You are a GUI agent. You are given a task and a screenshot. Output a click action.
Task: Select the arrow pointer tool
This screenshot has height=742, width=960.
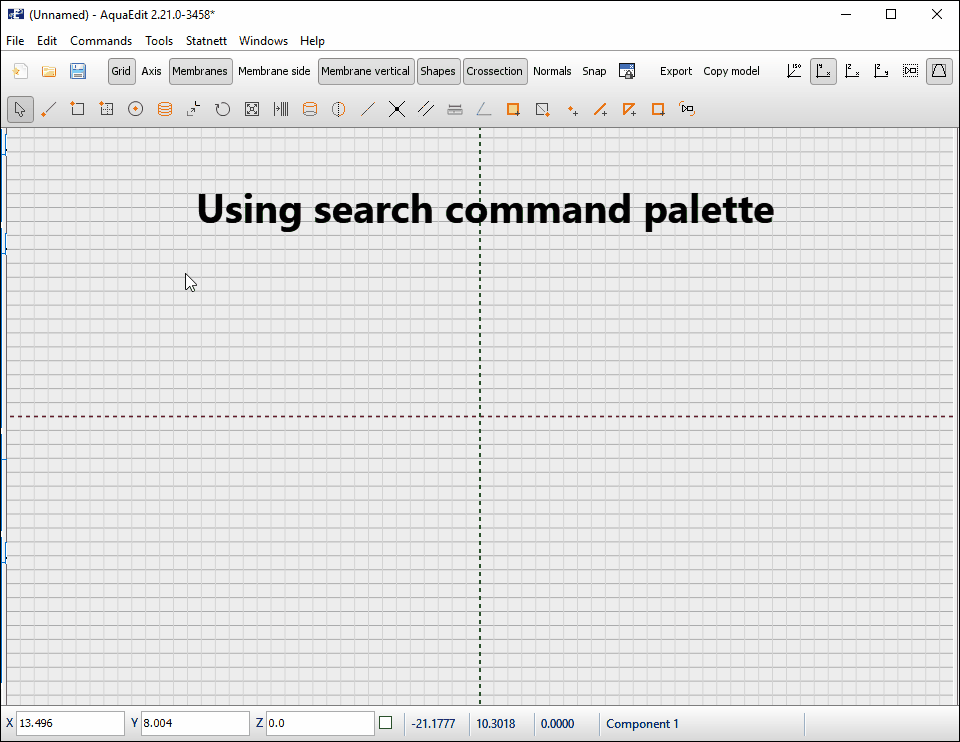[x=20, y=110]
